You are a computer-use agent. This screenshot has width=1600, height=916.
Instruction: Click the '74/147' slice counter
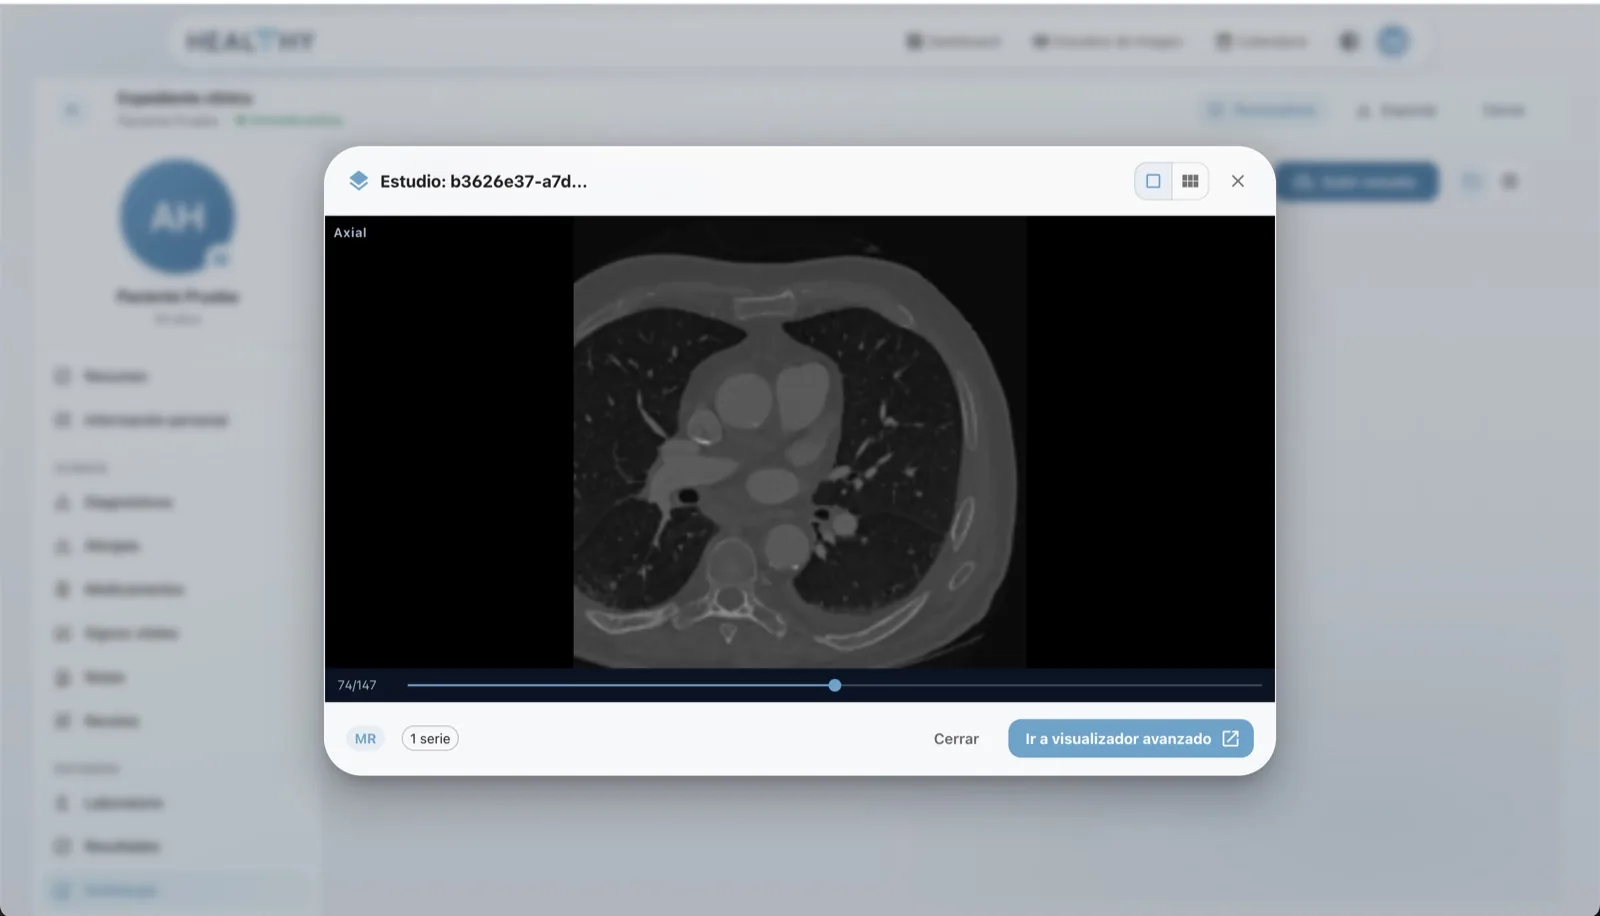[x=357, y=685]
